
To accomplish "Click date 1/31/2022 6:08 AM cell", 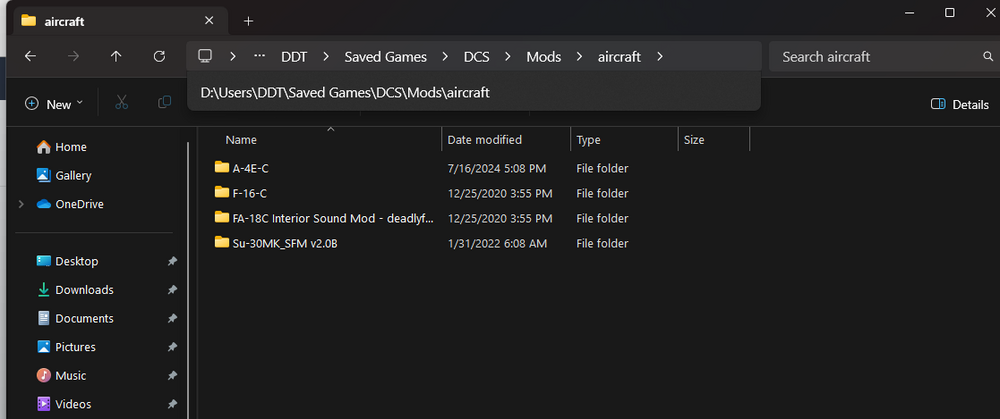I will coord(497,244).
